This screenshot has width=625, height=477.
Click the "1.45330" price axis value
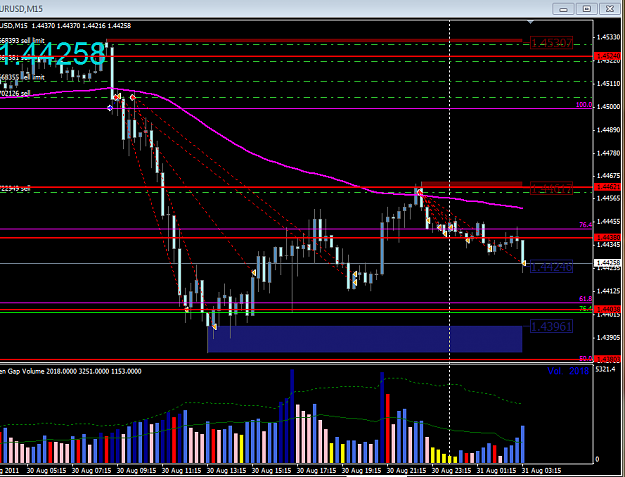pos(607,37)
